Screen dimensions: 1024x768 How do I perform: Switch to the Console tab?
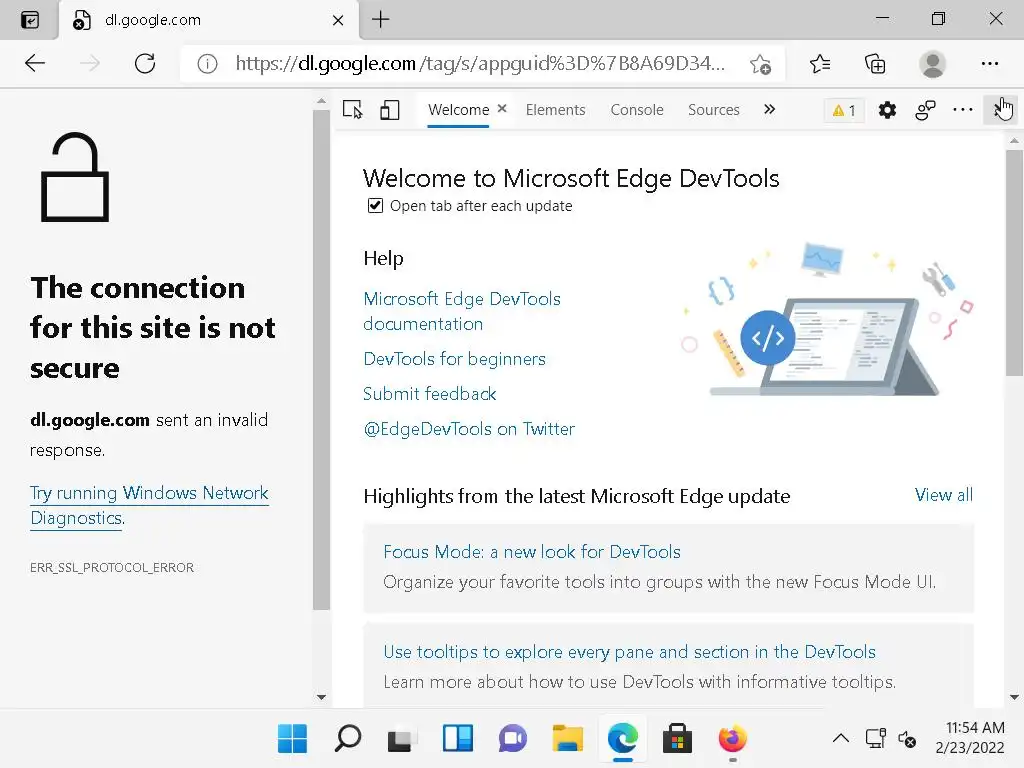point(637,110)
